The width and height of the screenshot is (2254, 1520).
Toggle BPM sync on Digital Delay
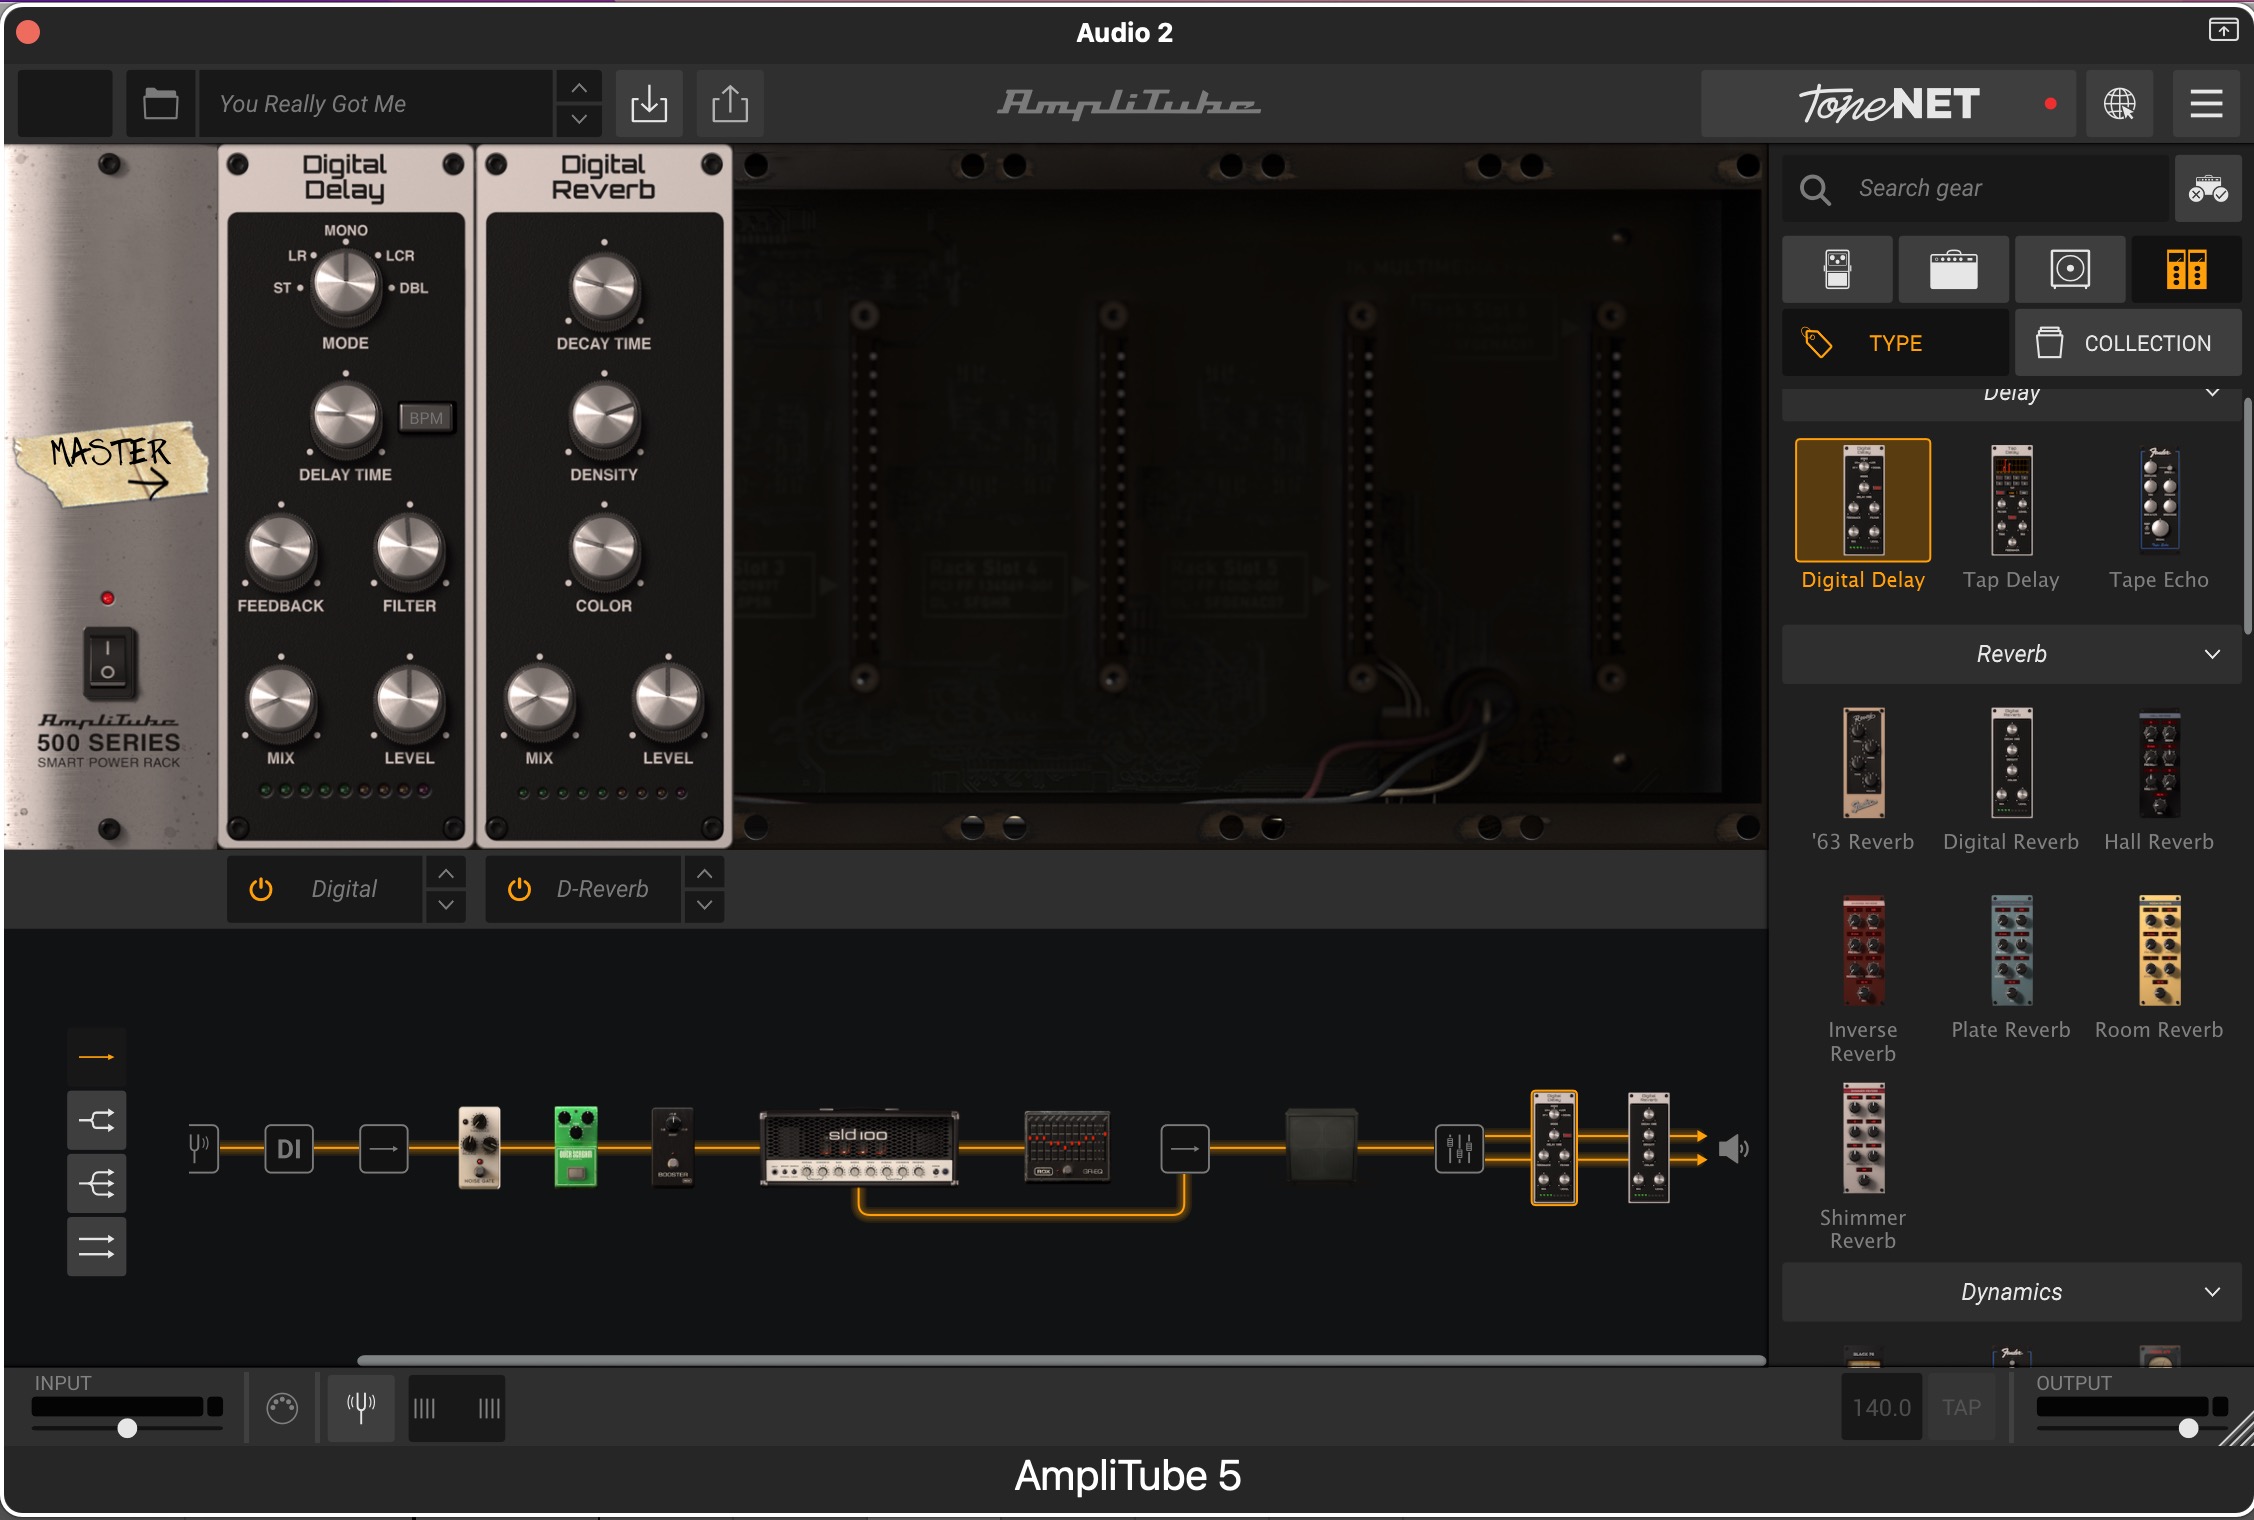coord(426,418)
